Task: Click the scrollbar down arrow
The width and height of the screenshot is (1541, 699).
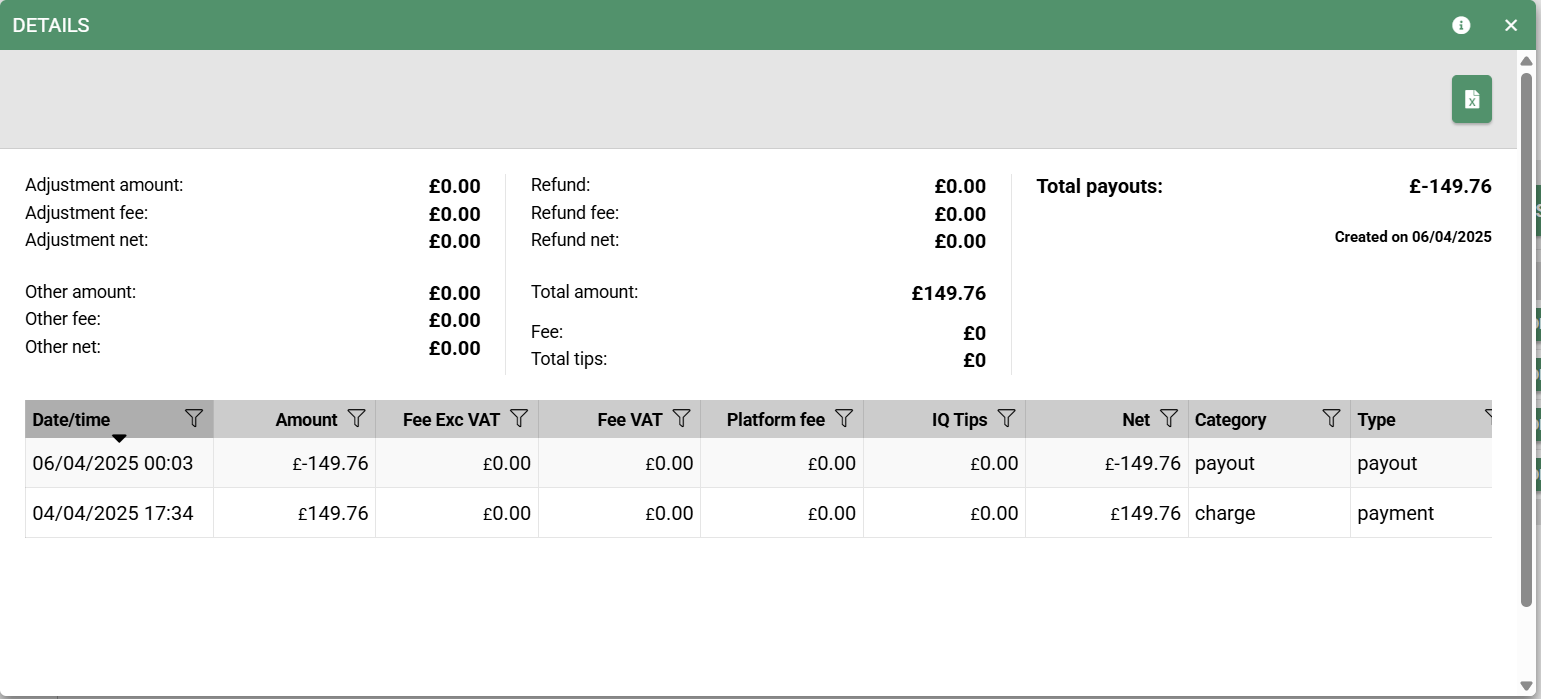Action: pyautogui.click(x=1526, y=685)
